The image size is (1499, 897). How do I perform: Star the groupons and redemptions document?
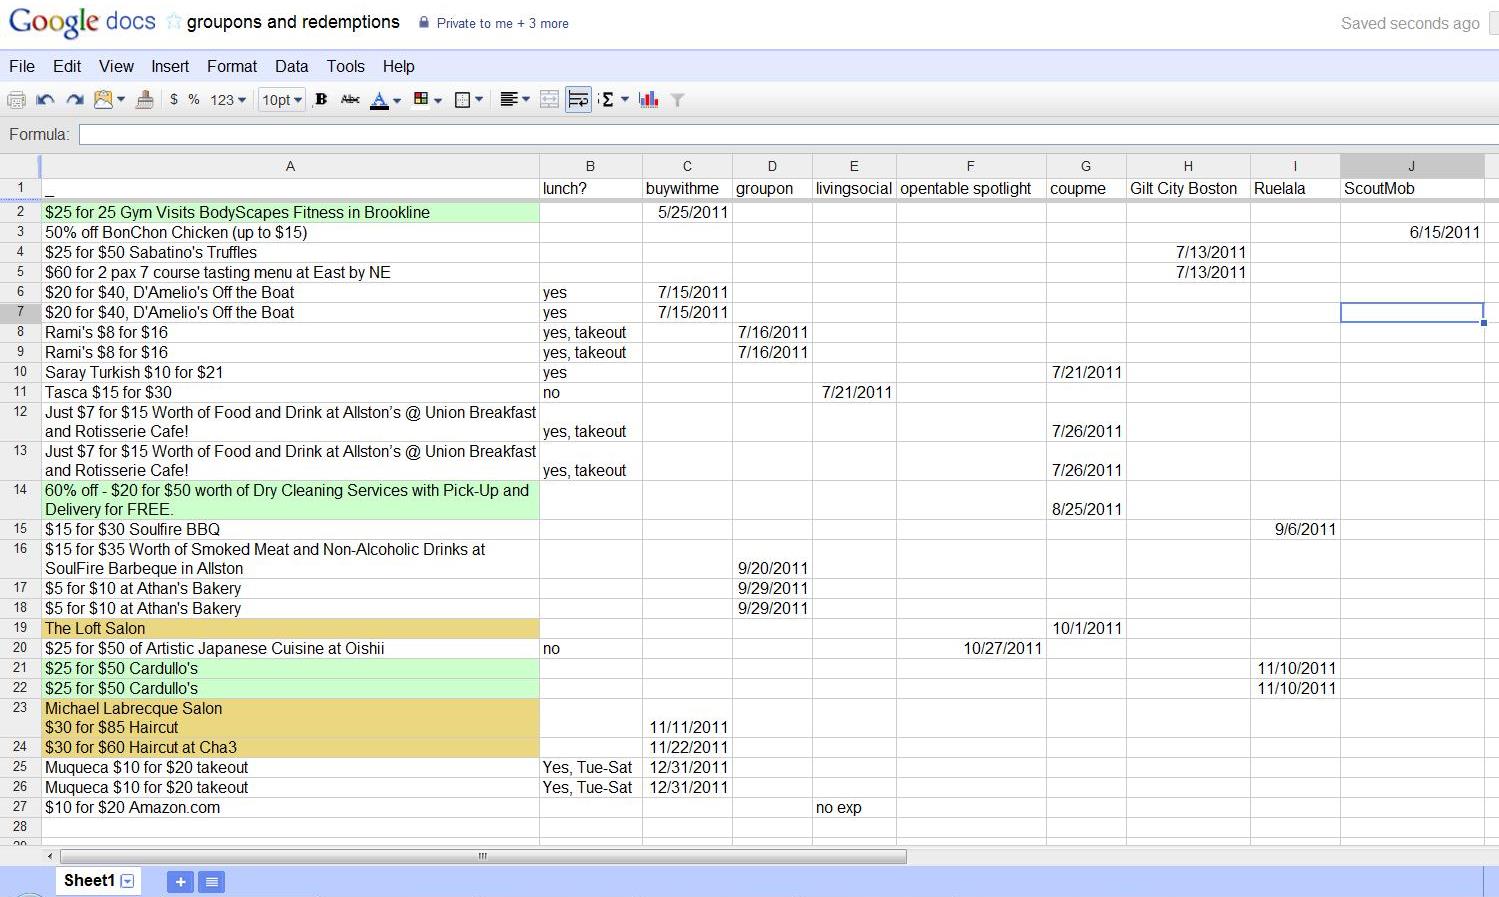coord(174,22)
